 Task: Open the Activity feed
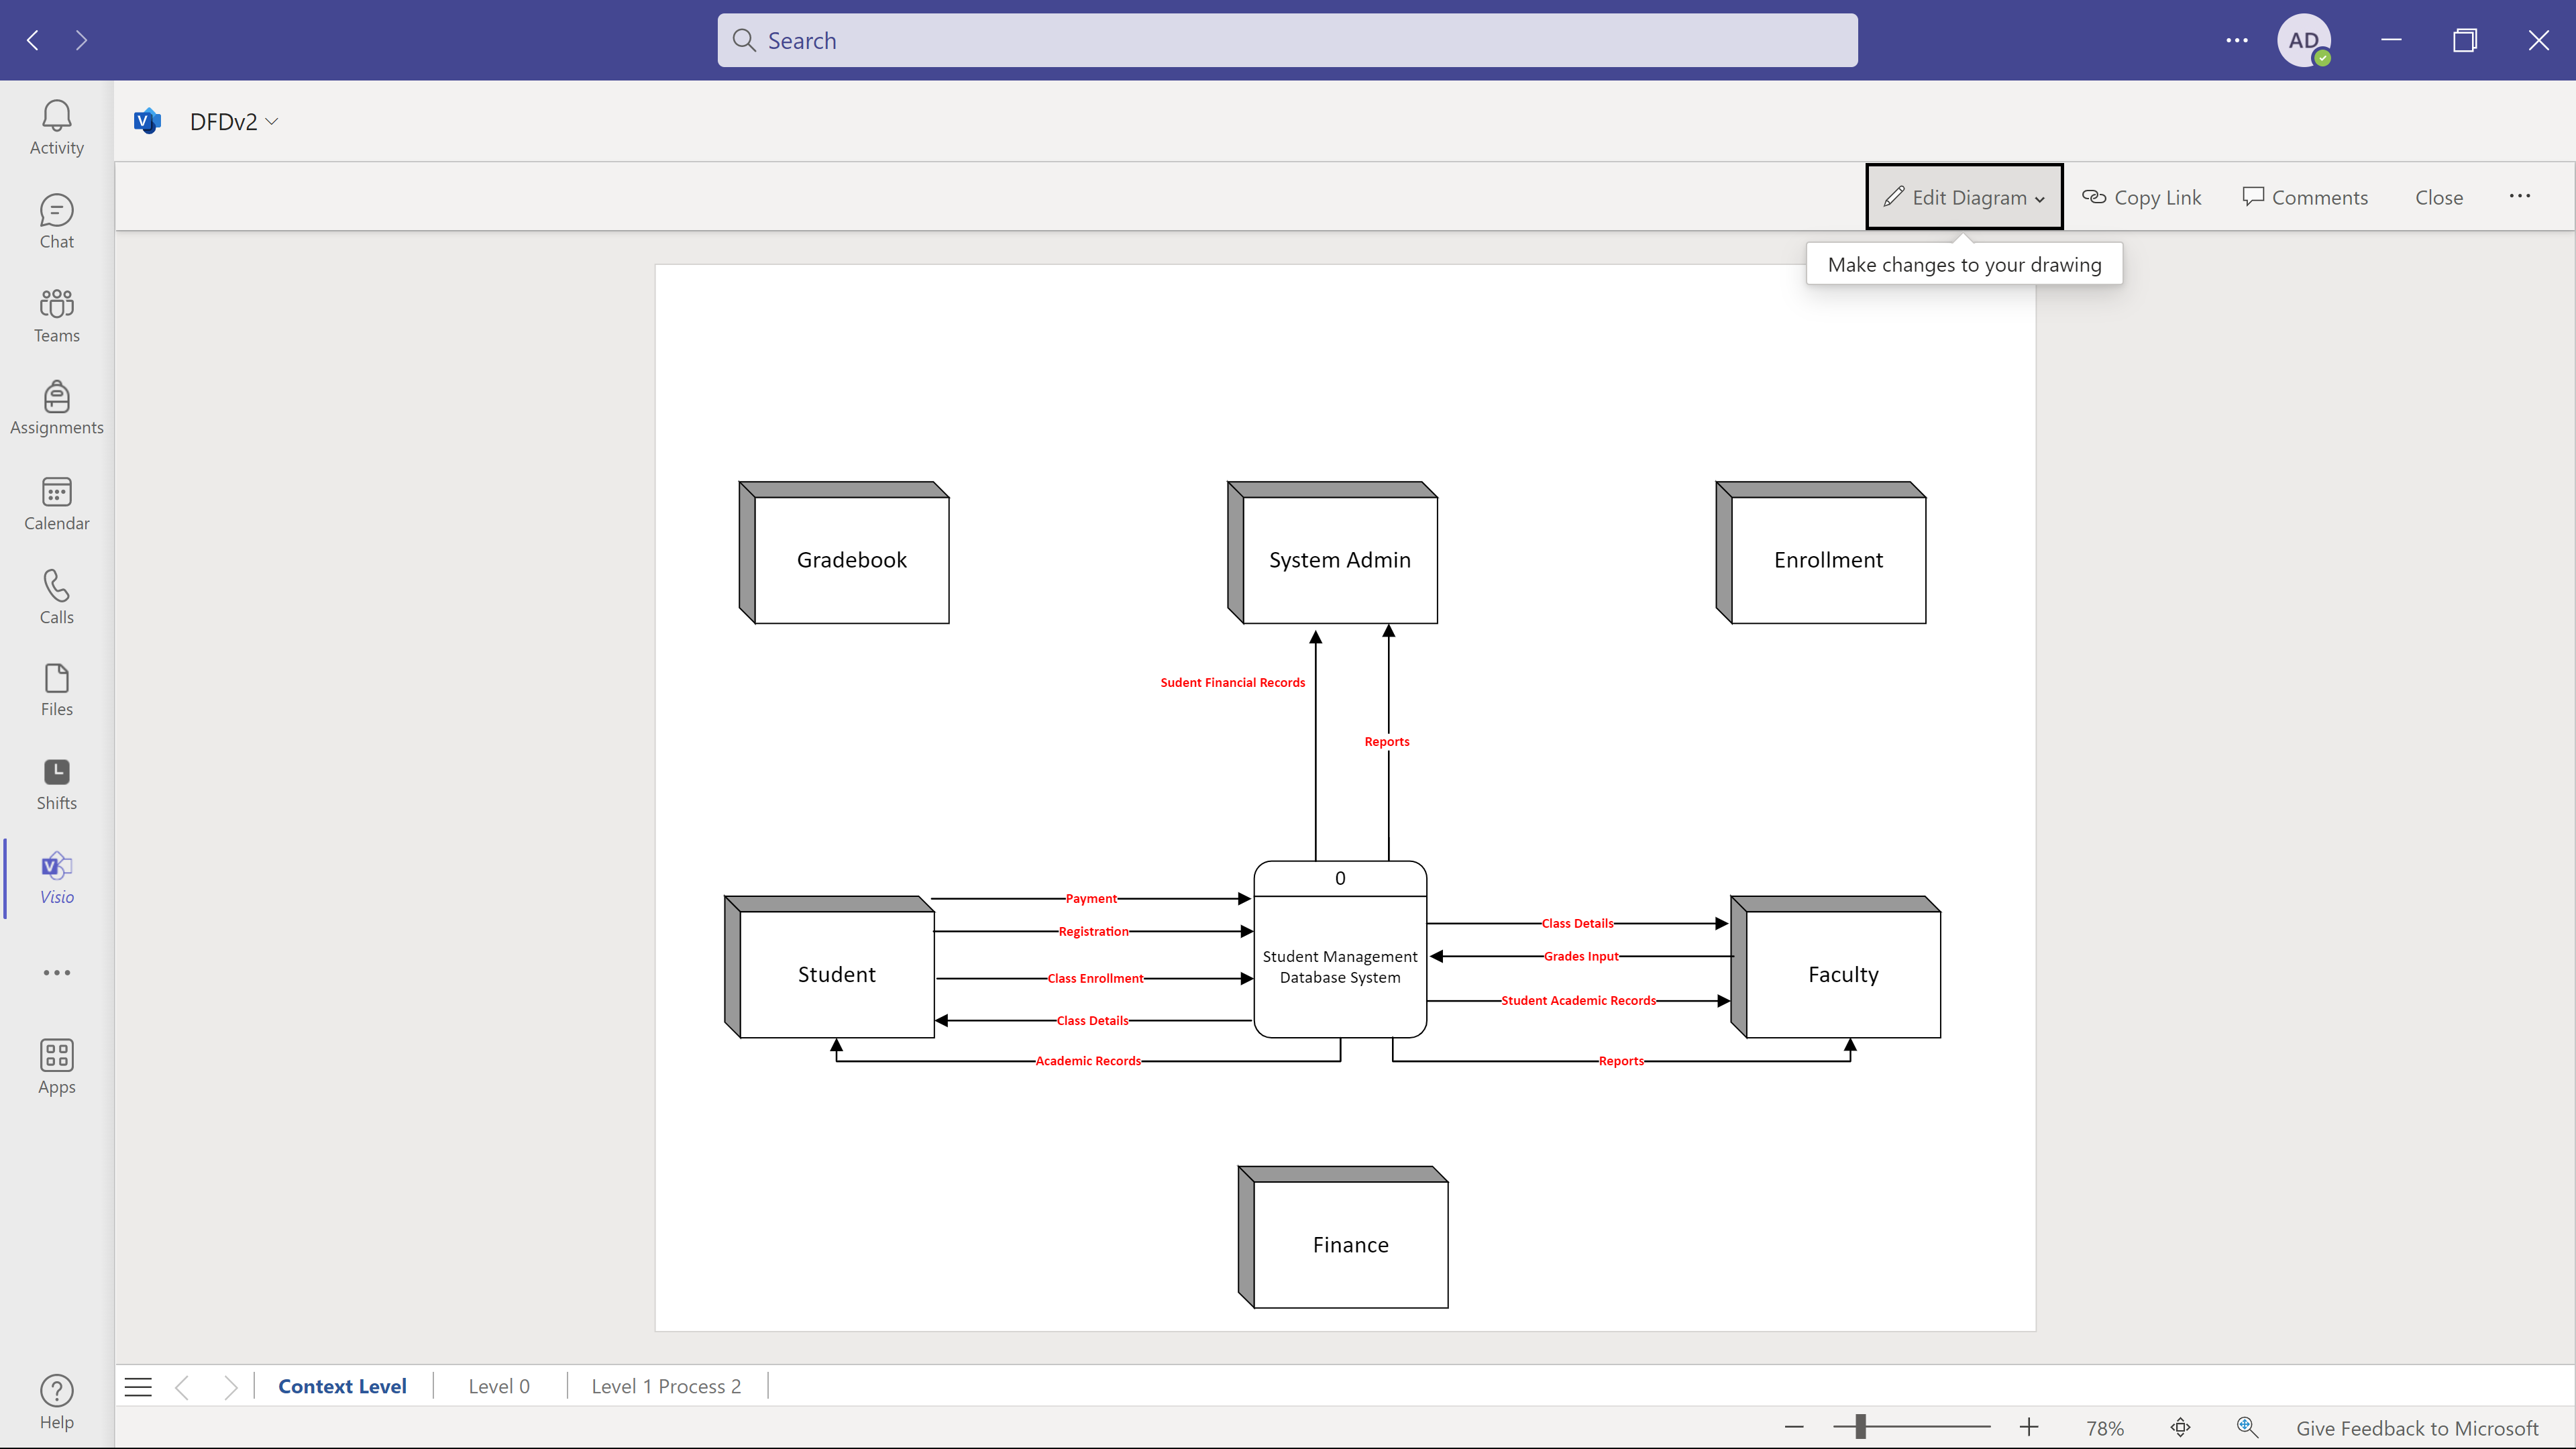[x=56, y=128]
